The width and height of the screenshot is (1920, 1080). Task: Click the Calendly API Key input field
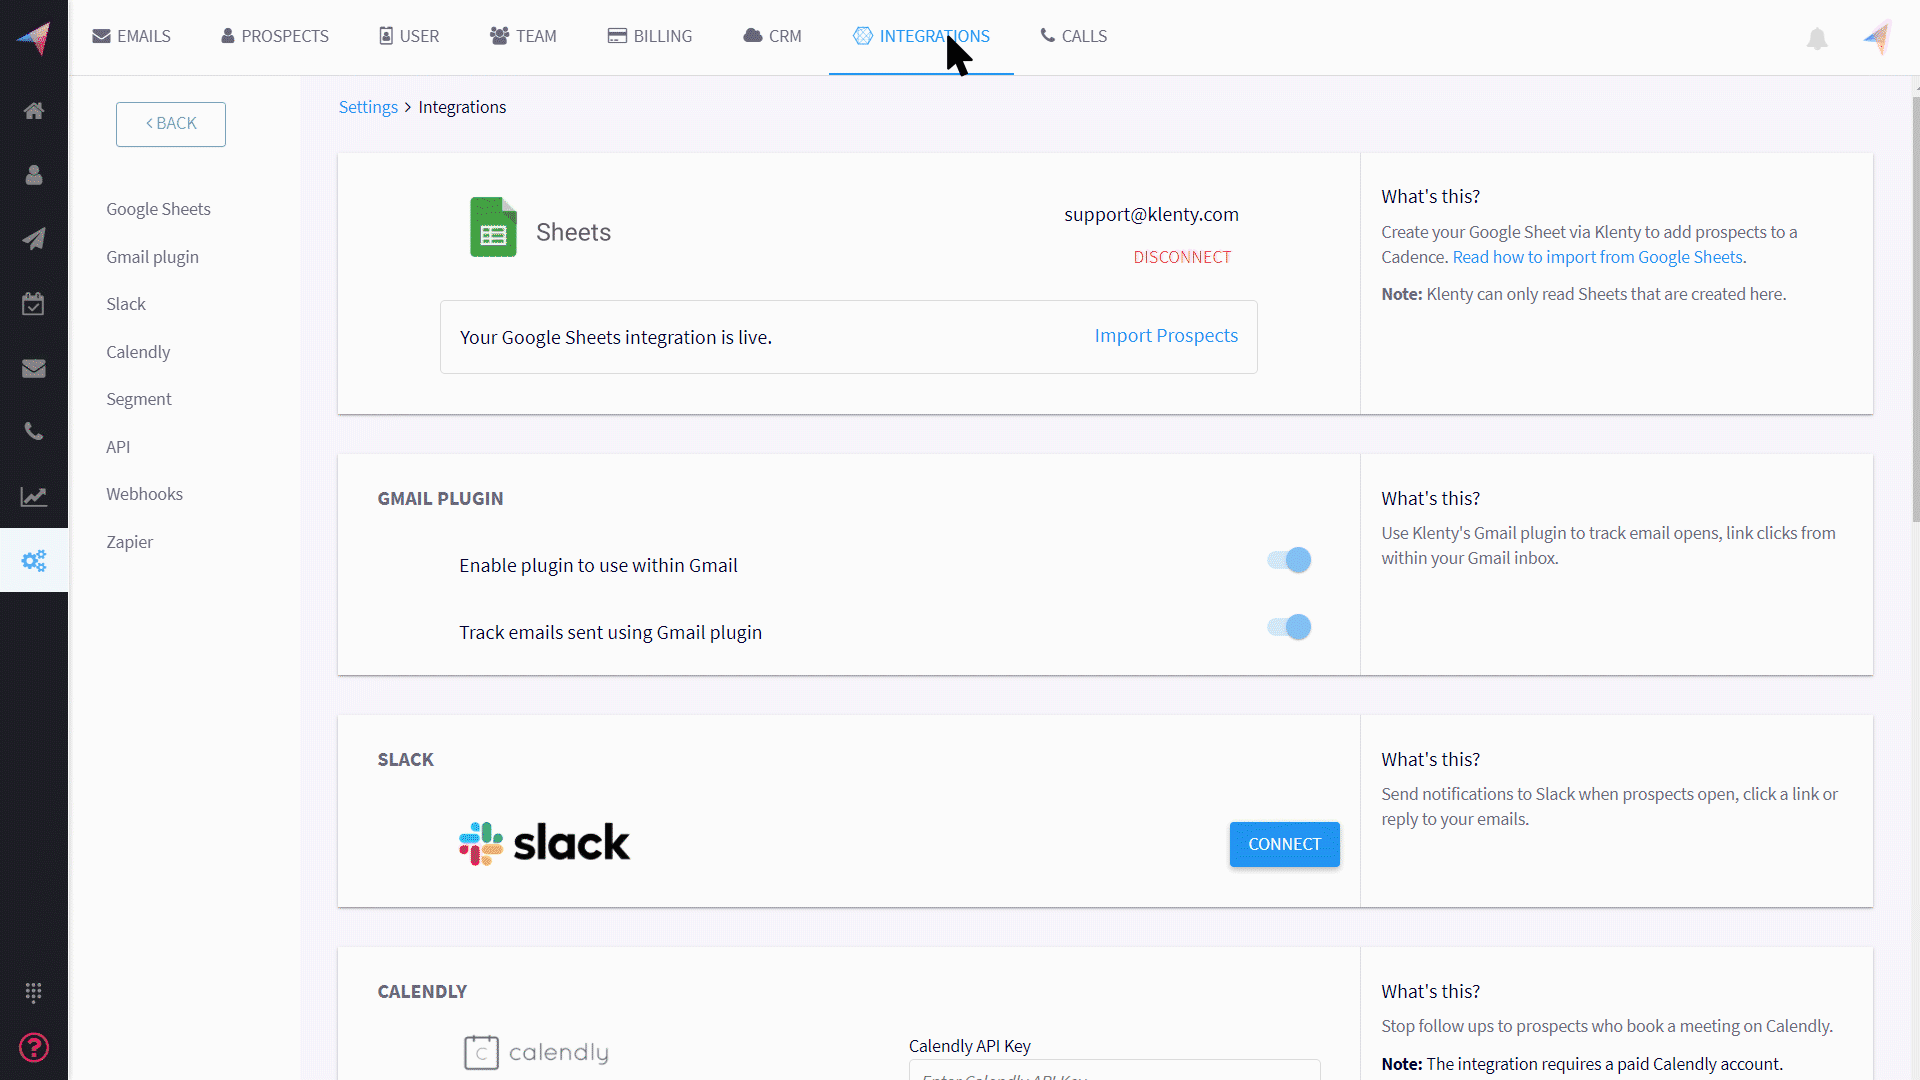click(1114, 1072)
